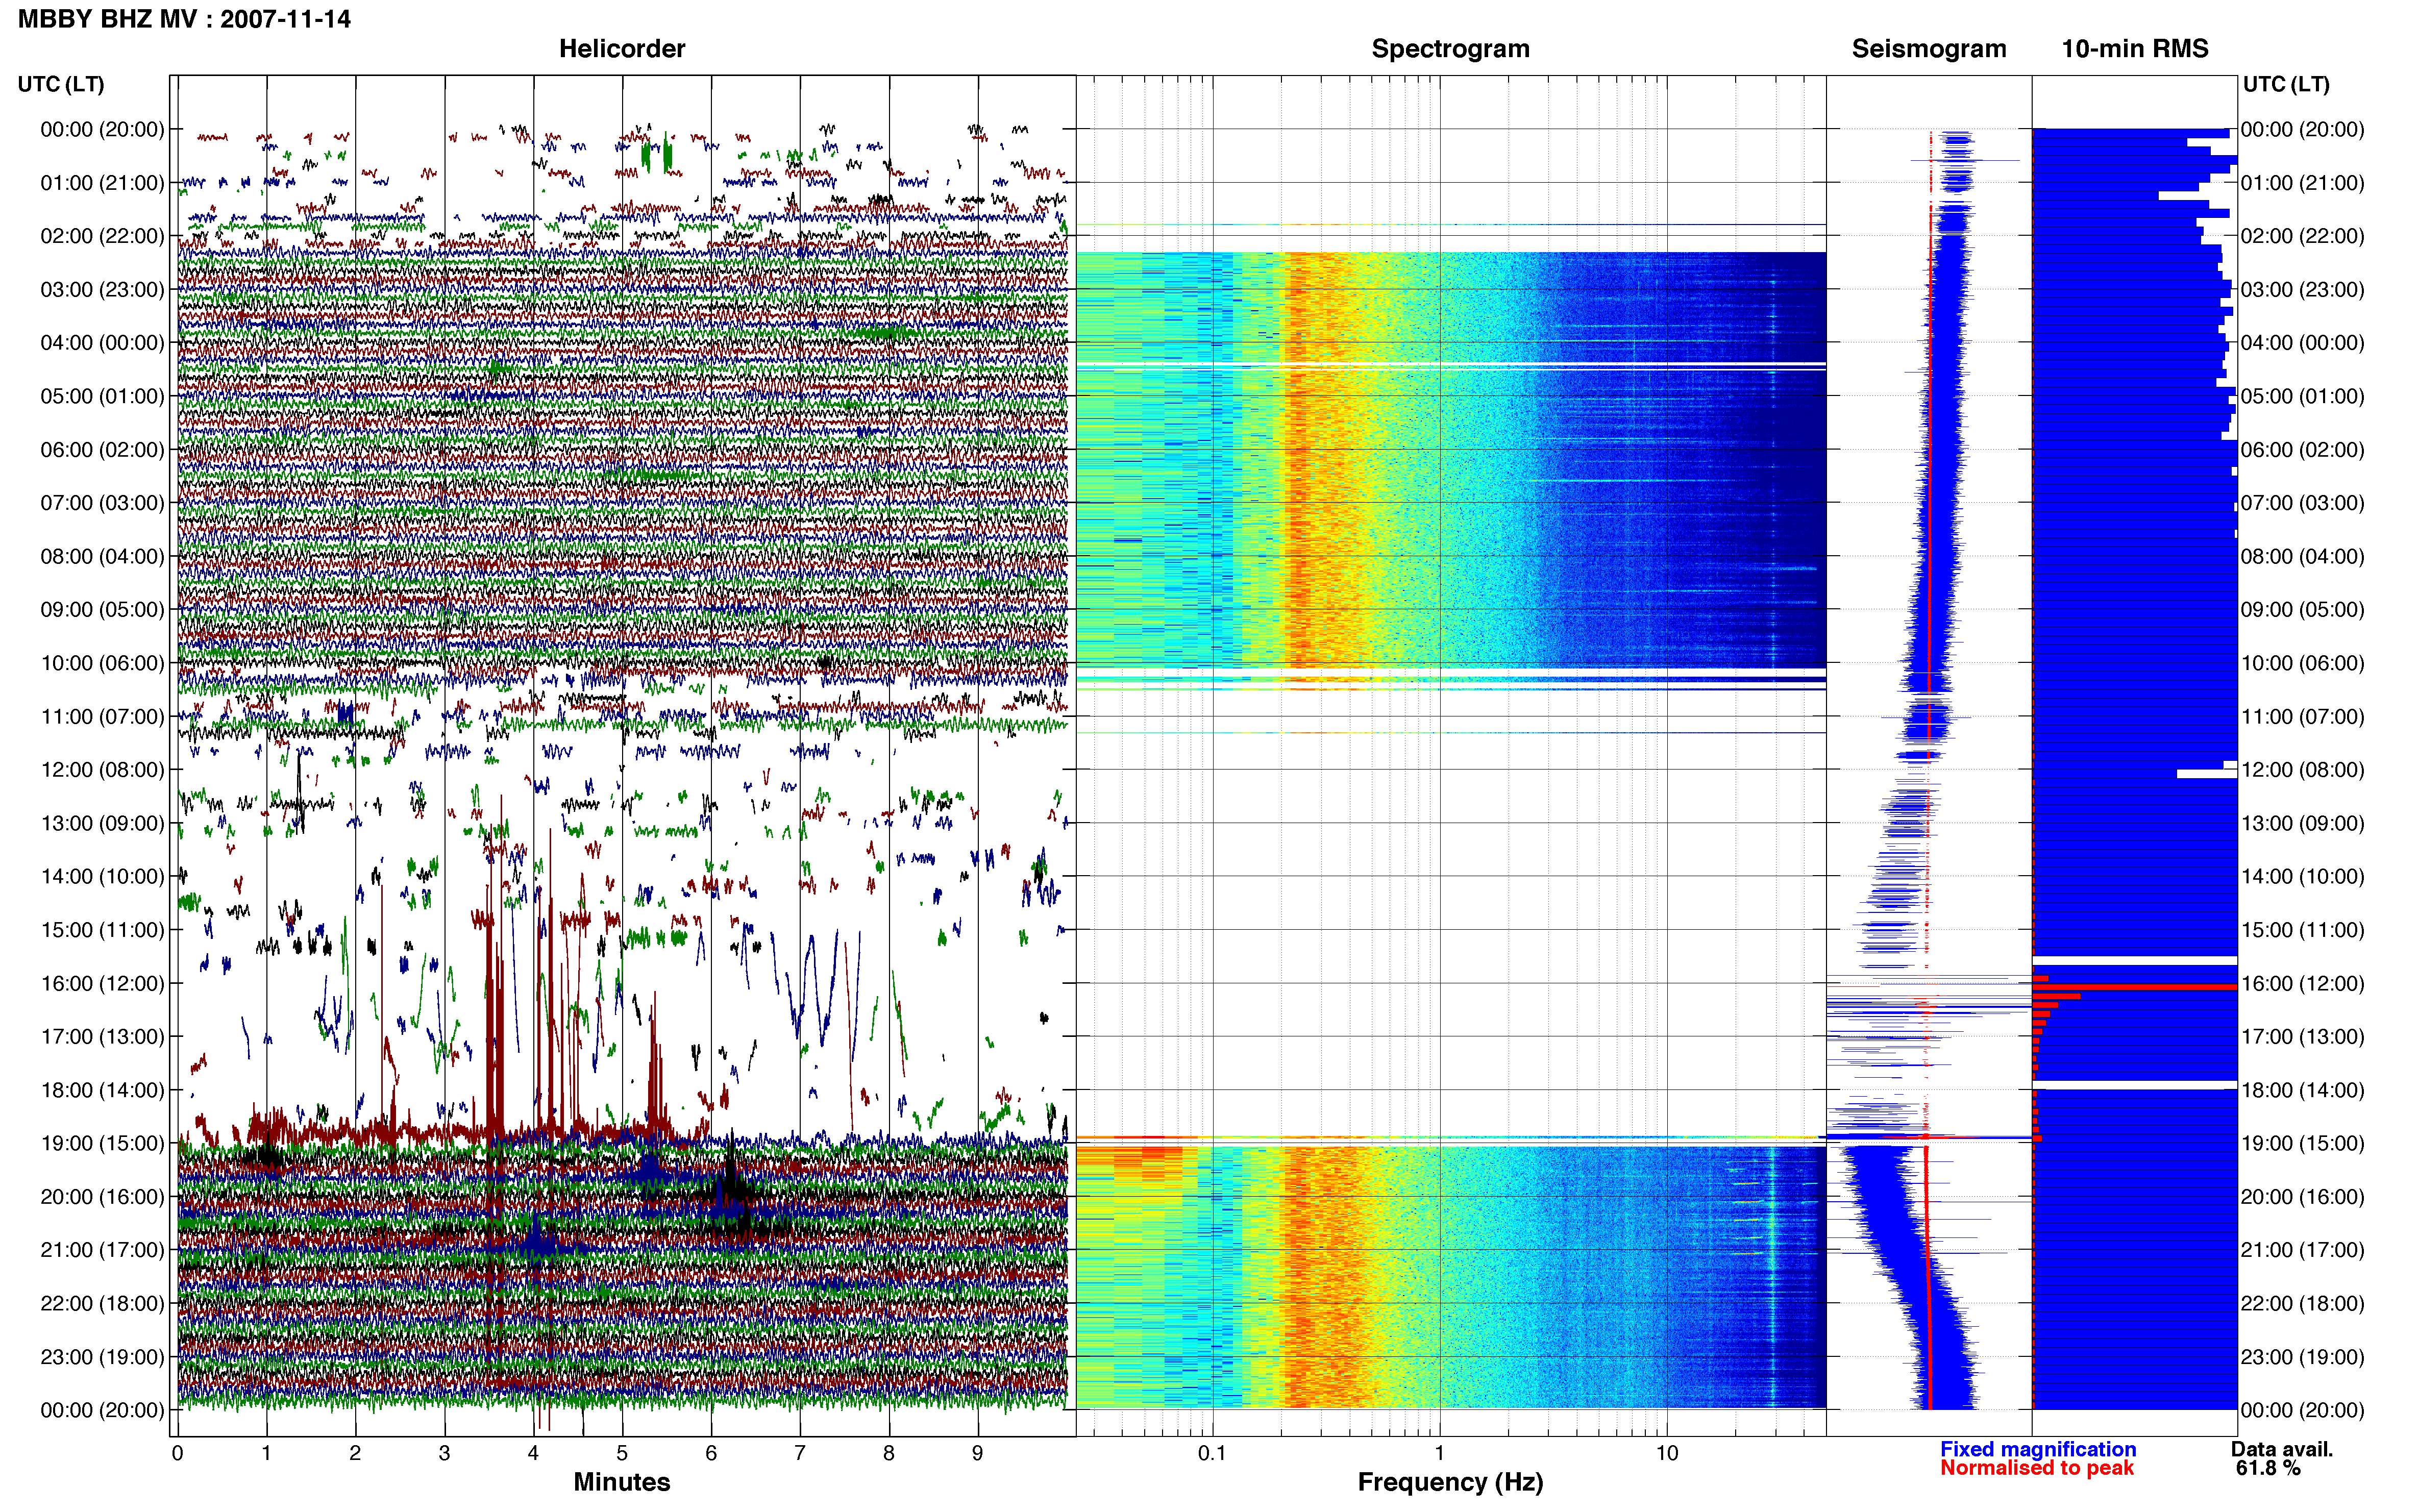Click the 'Helicorder' panel heading

[x=621, y=49]
